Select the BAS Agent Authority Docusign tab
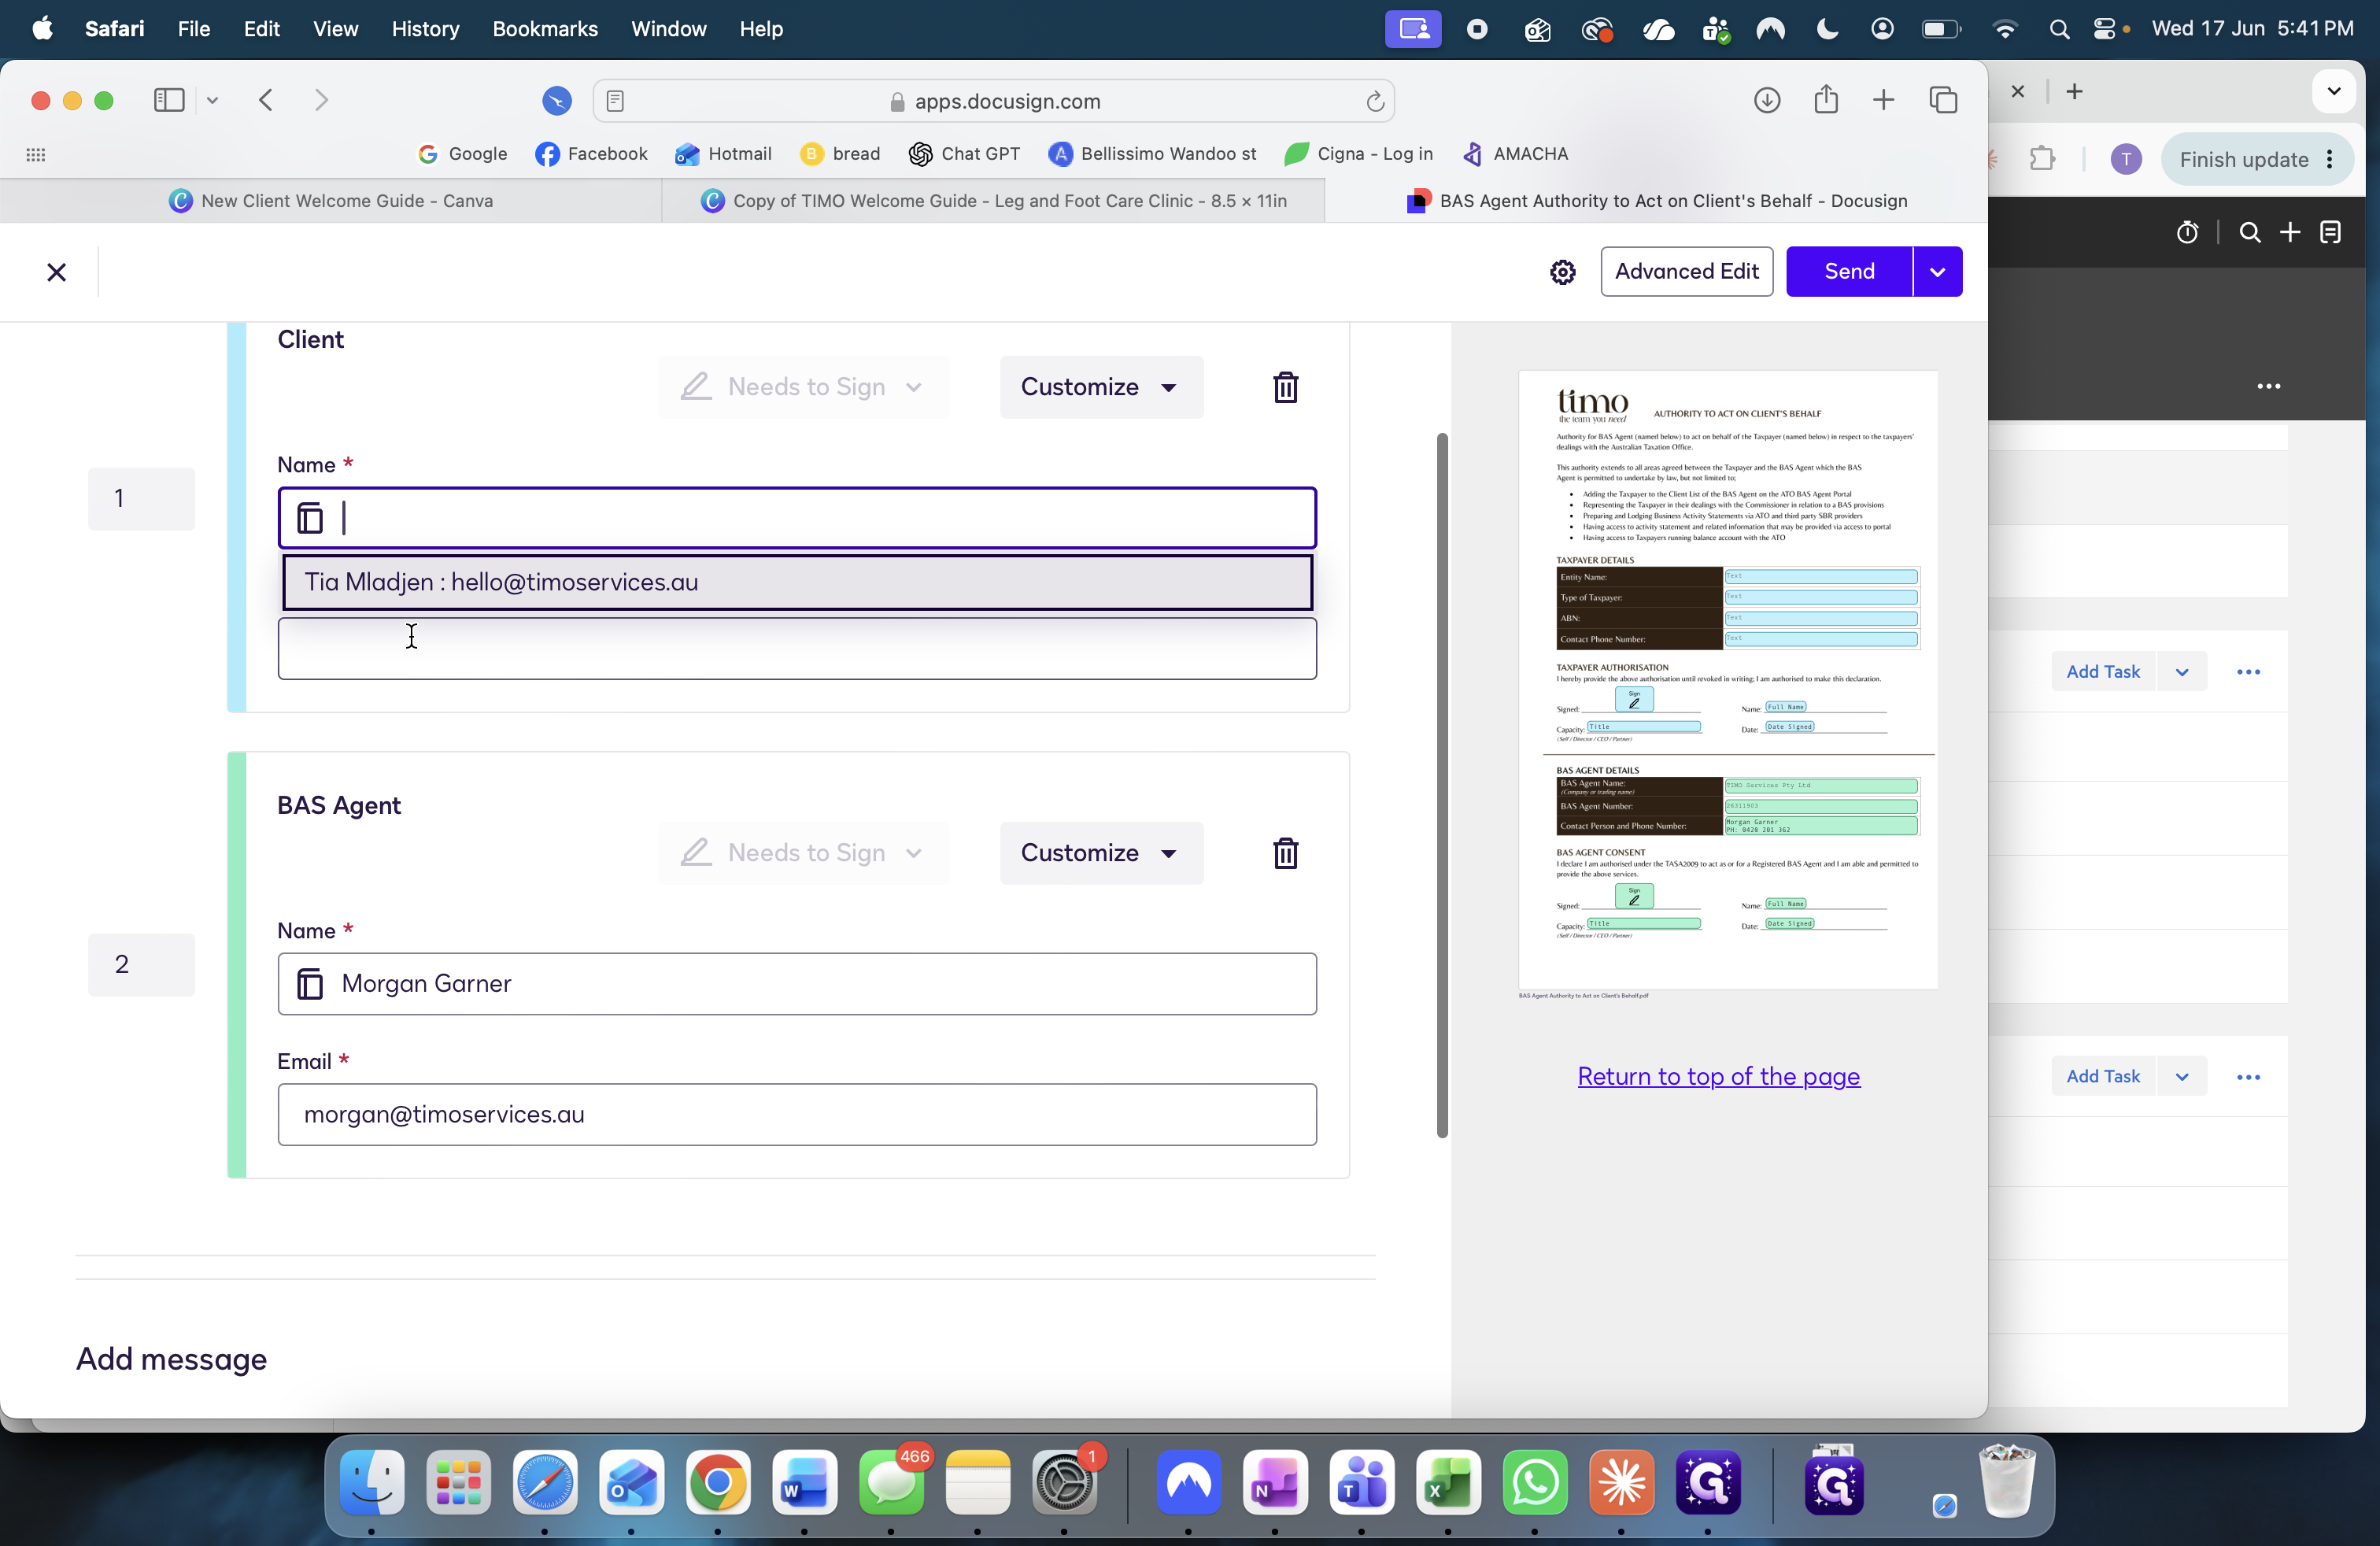The height and width of the screenshot is (1546, 2380). click(1656, 201)
